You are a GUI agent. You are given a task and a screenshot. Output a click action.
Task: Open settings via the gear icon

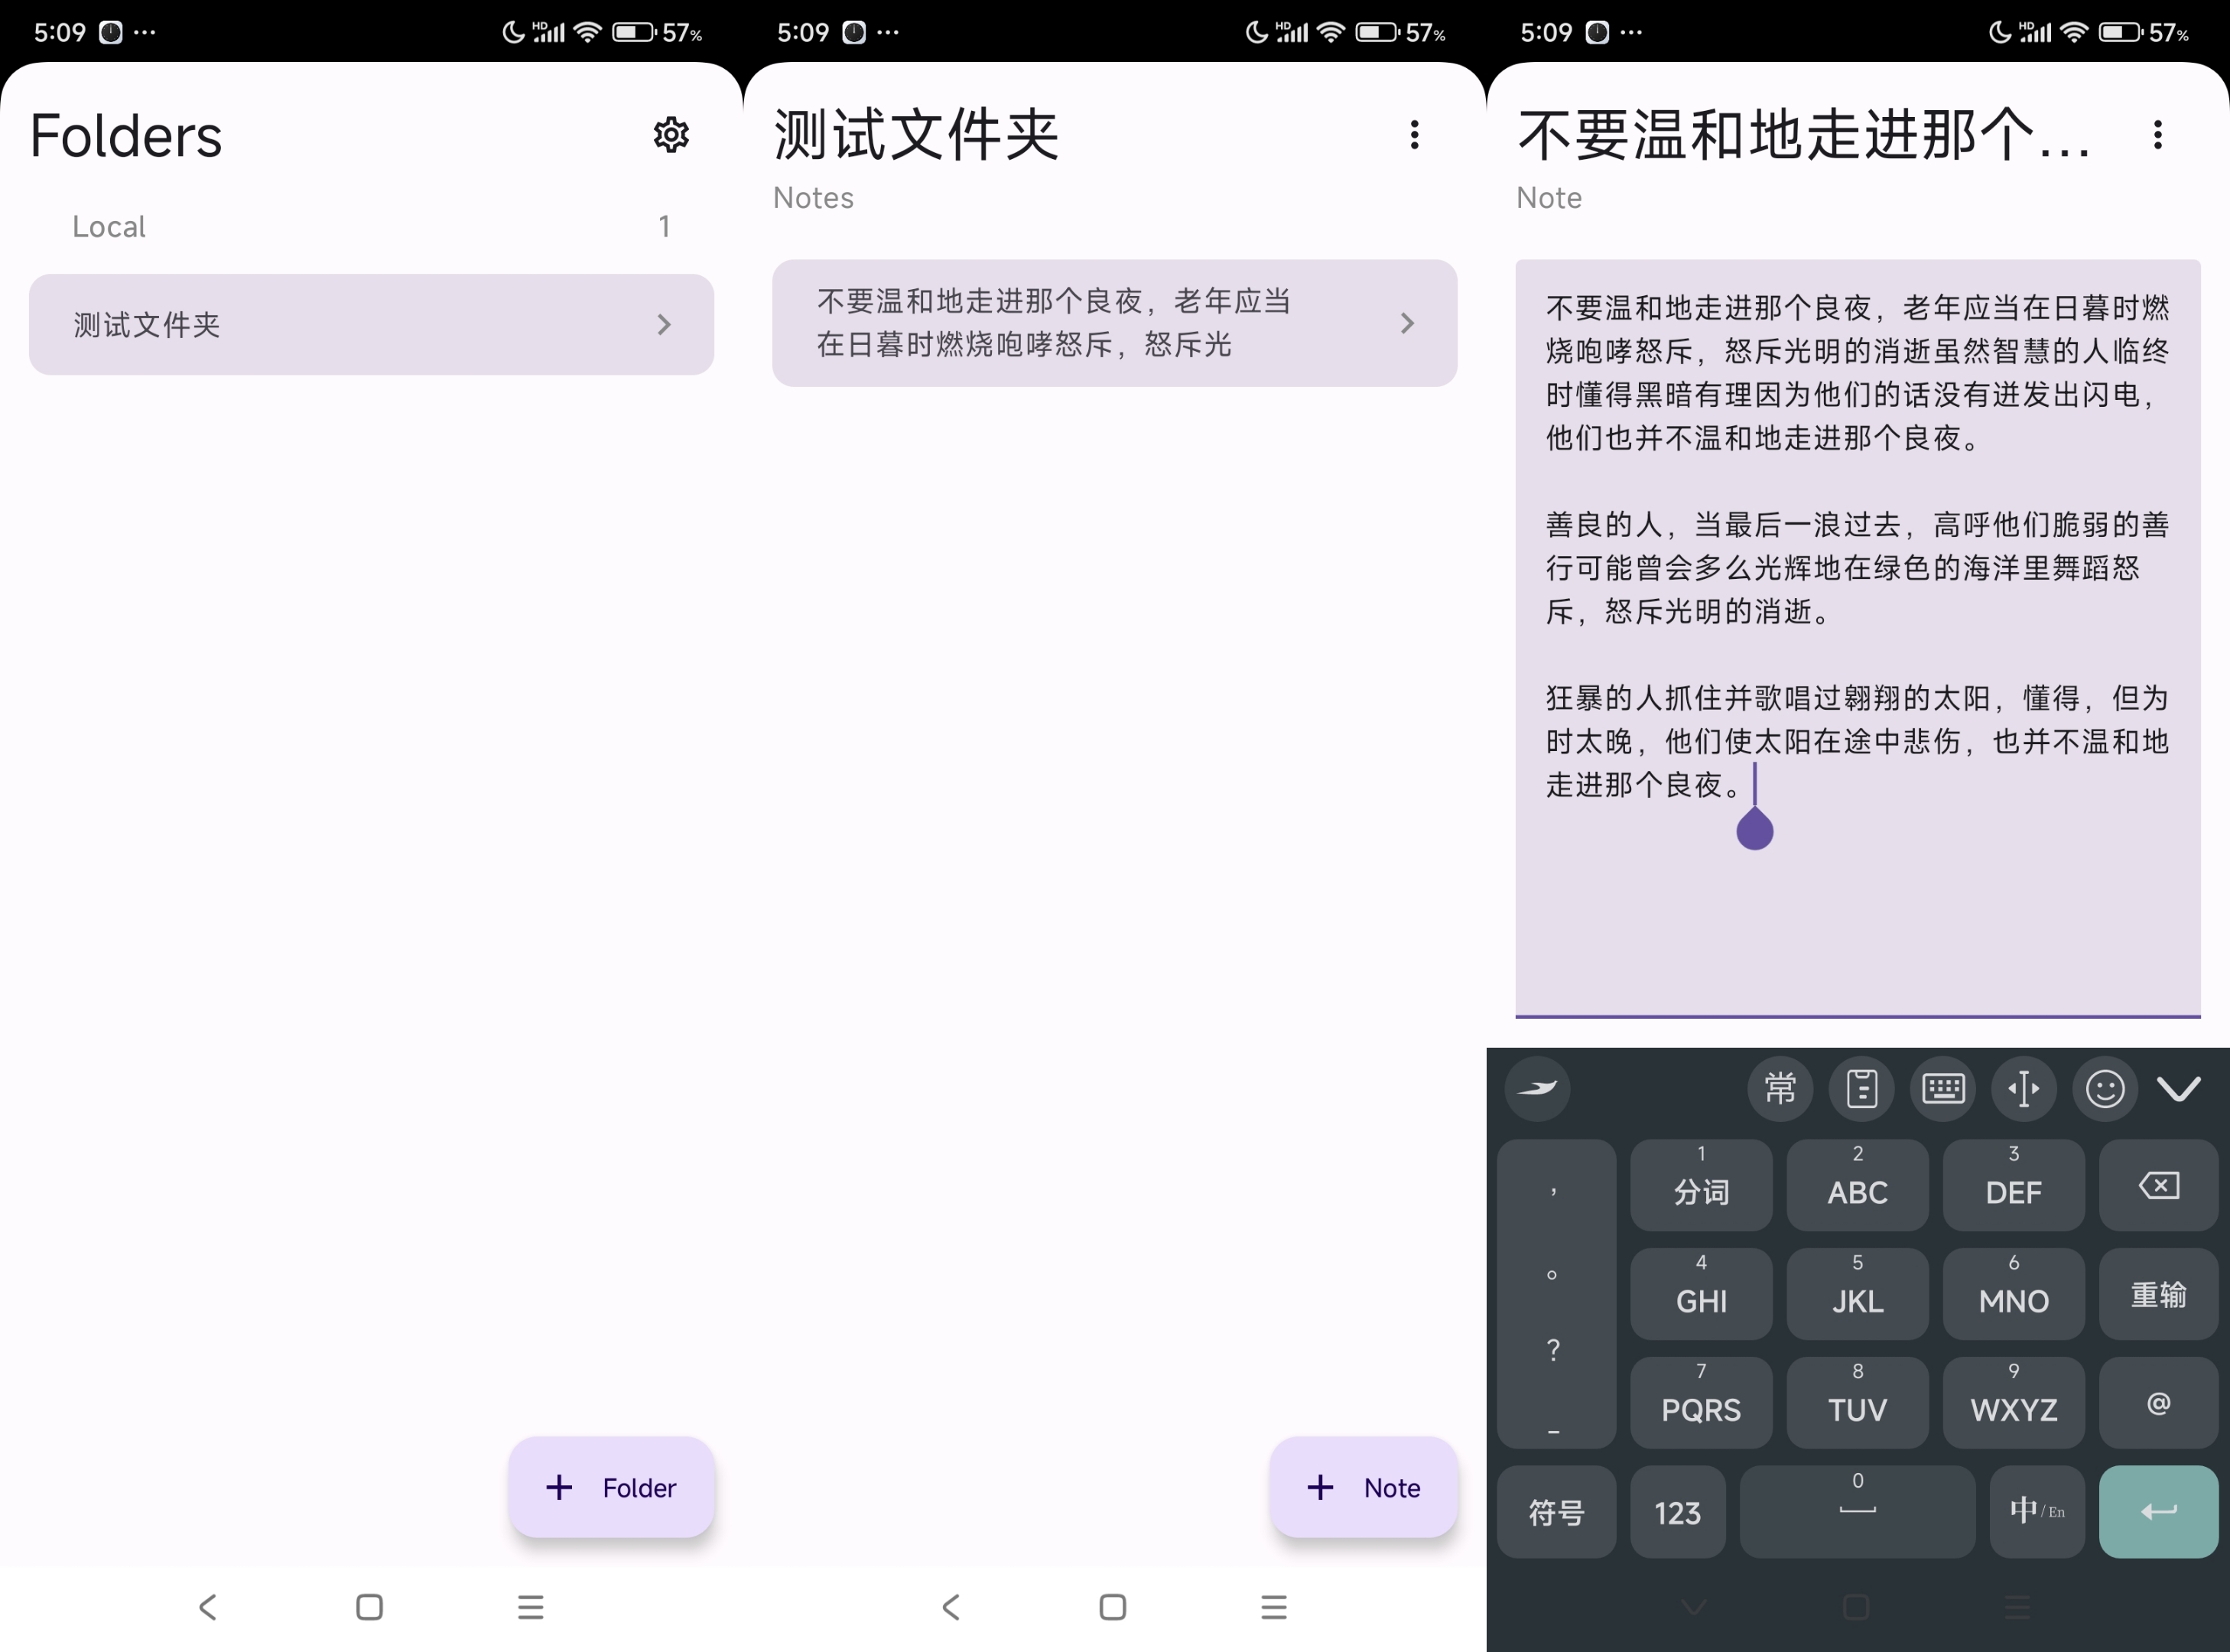point(670,135)
